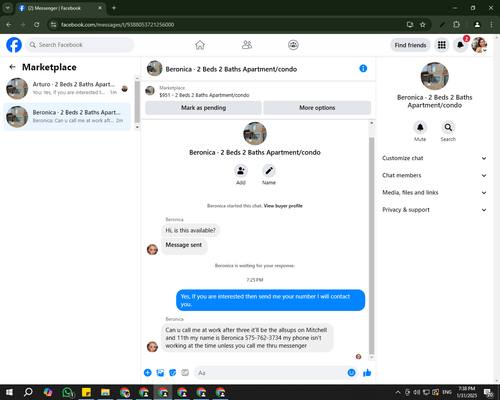This screenshot has height=400, width=500.
Task: Go to the Home feed icon
Action: [x=200, y=45]
